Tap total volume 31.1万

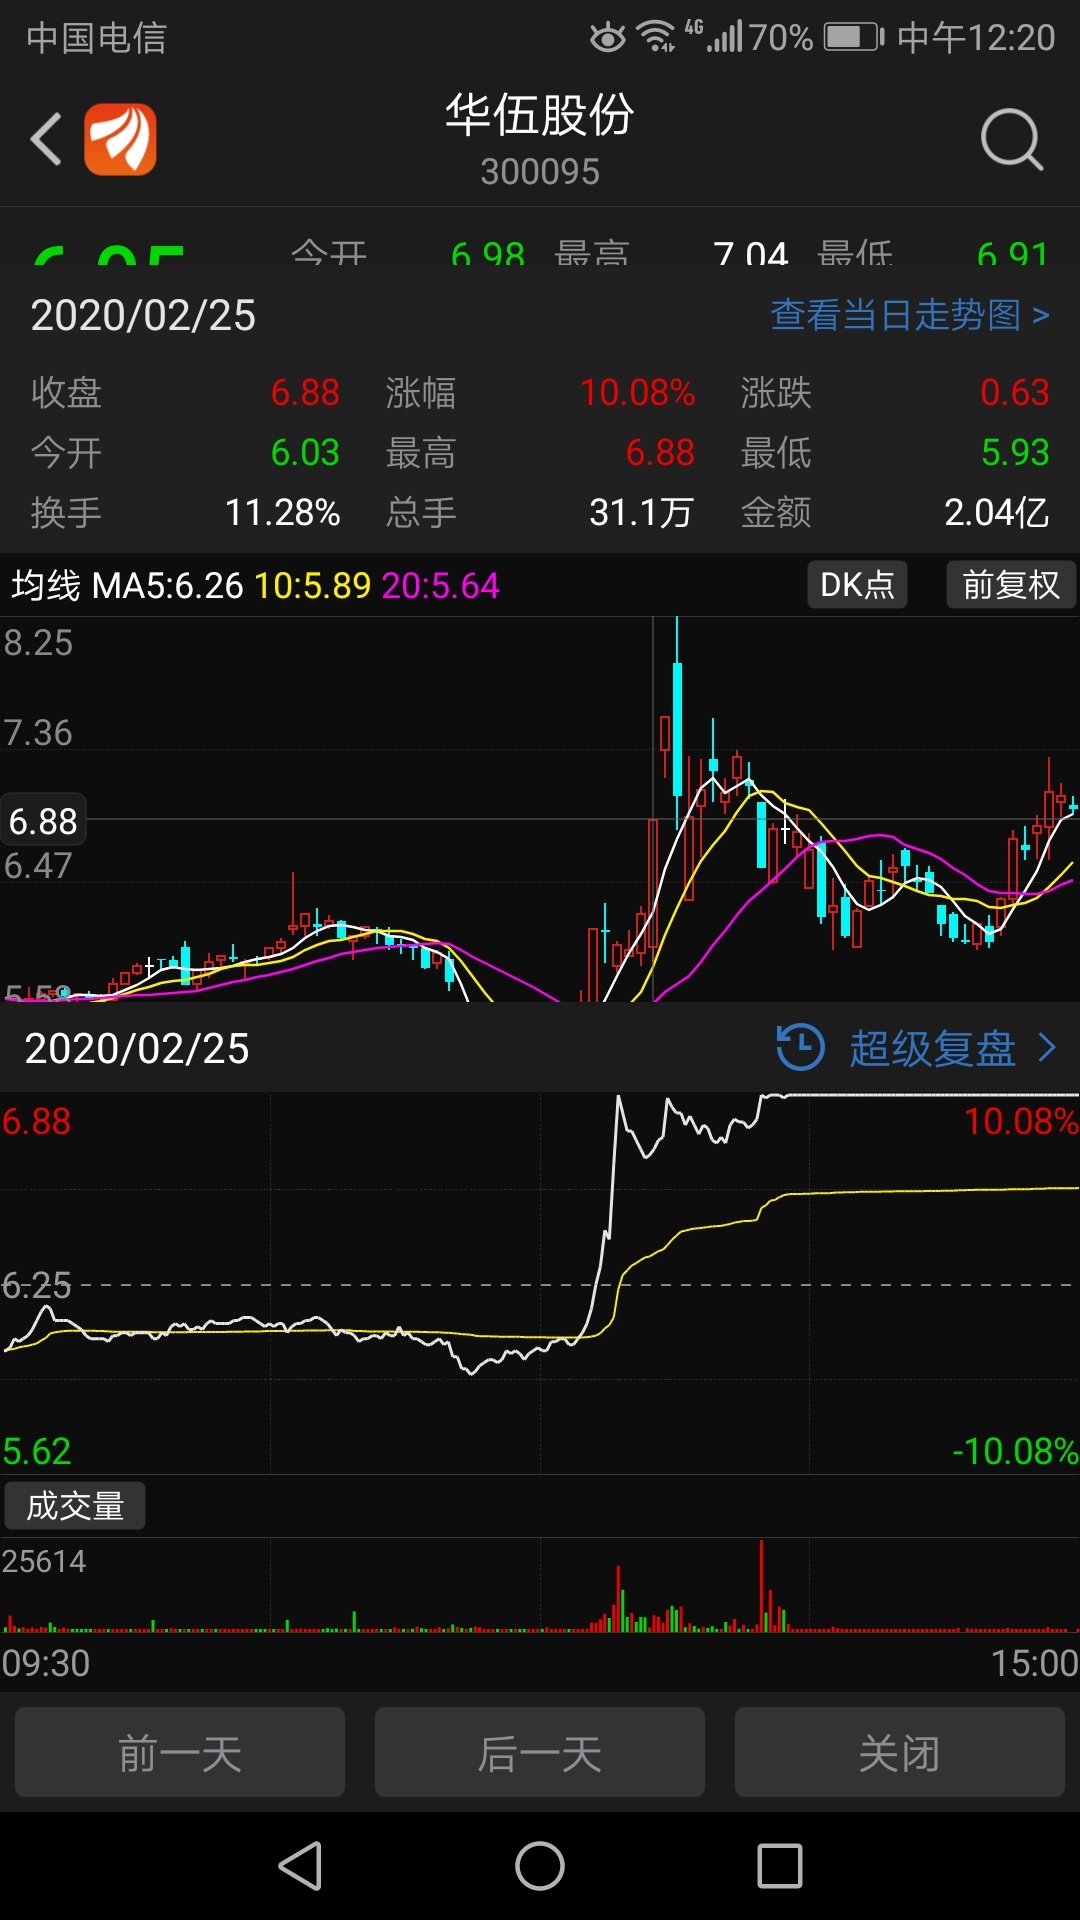tap(641, 513)
